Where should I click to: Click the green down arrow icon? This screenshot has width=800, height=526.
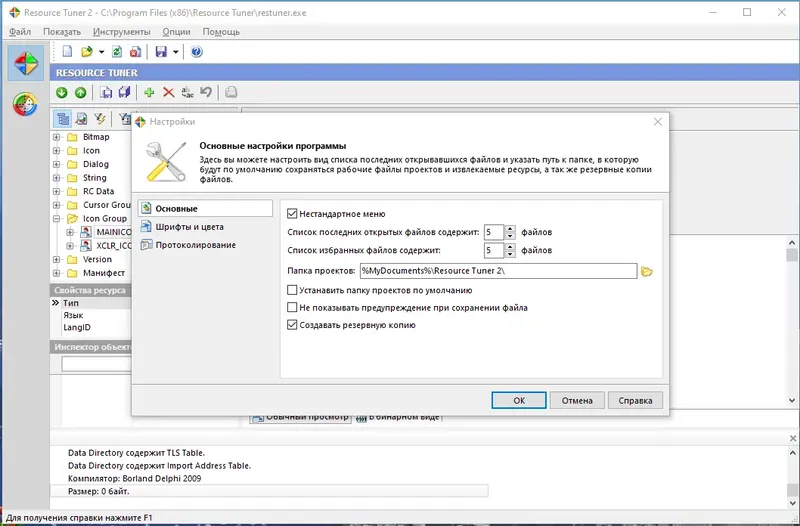pos(62,92)
